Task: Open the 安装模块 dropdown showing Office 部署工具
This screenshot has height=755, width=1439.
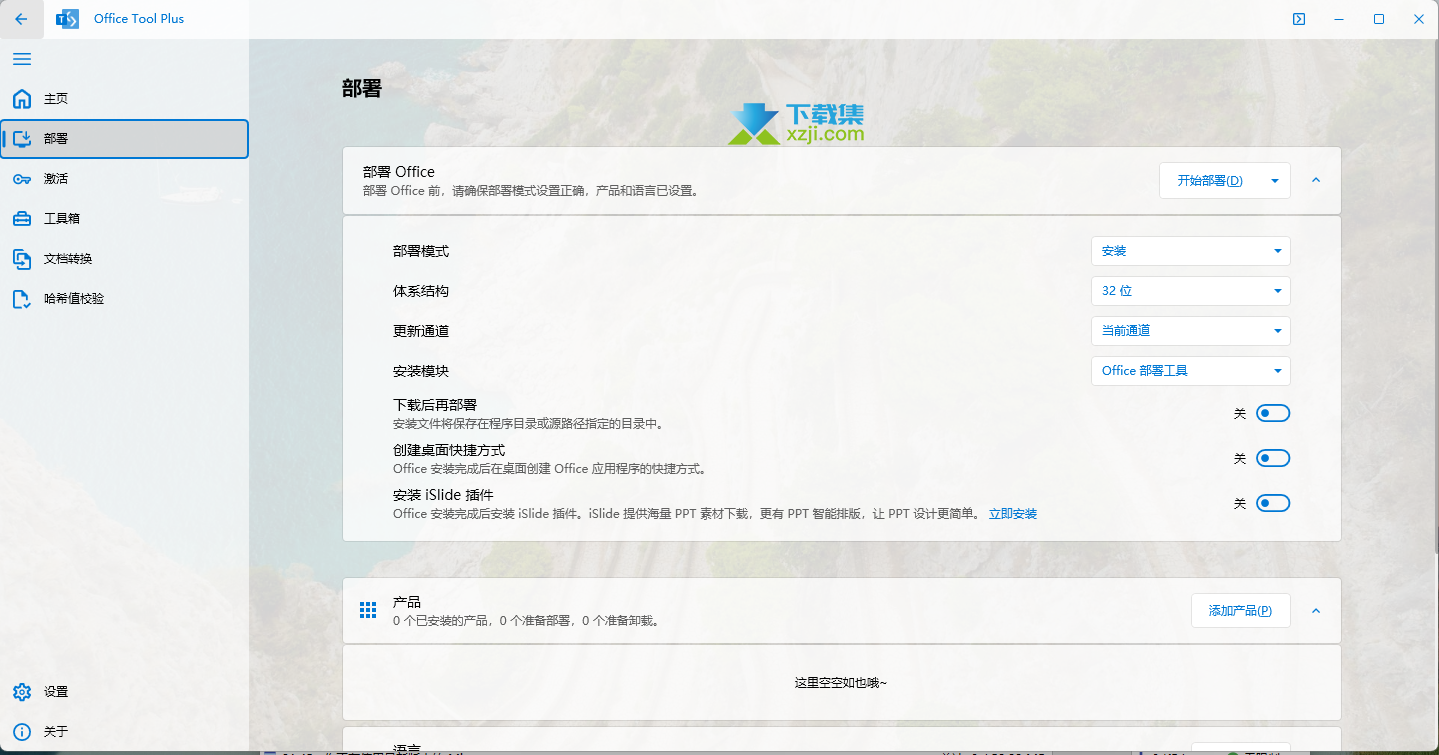Action: click(x=1190, y=371)
